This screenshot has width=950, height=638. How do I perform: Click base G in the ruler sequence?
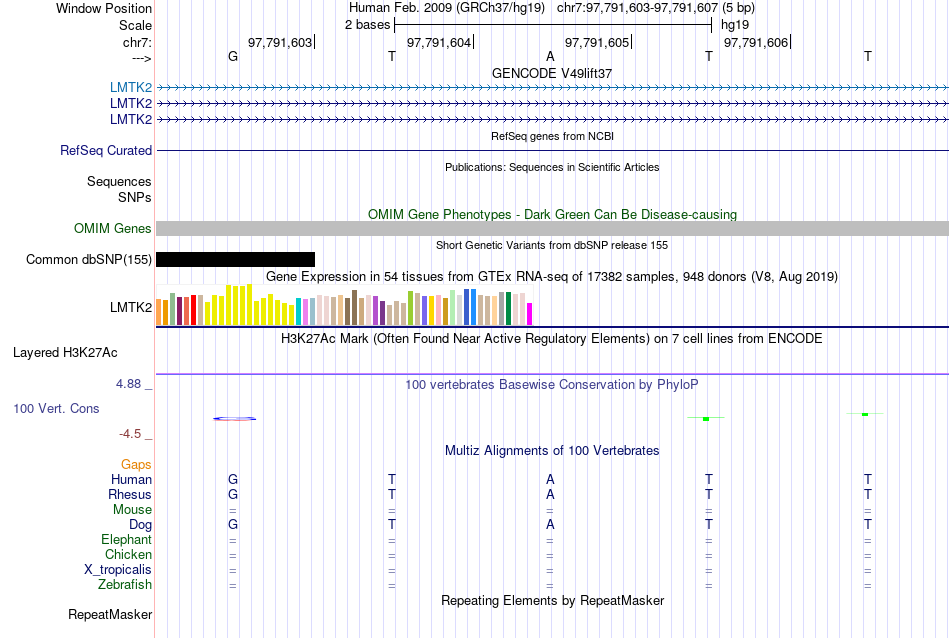click(233, 56)
